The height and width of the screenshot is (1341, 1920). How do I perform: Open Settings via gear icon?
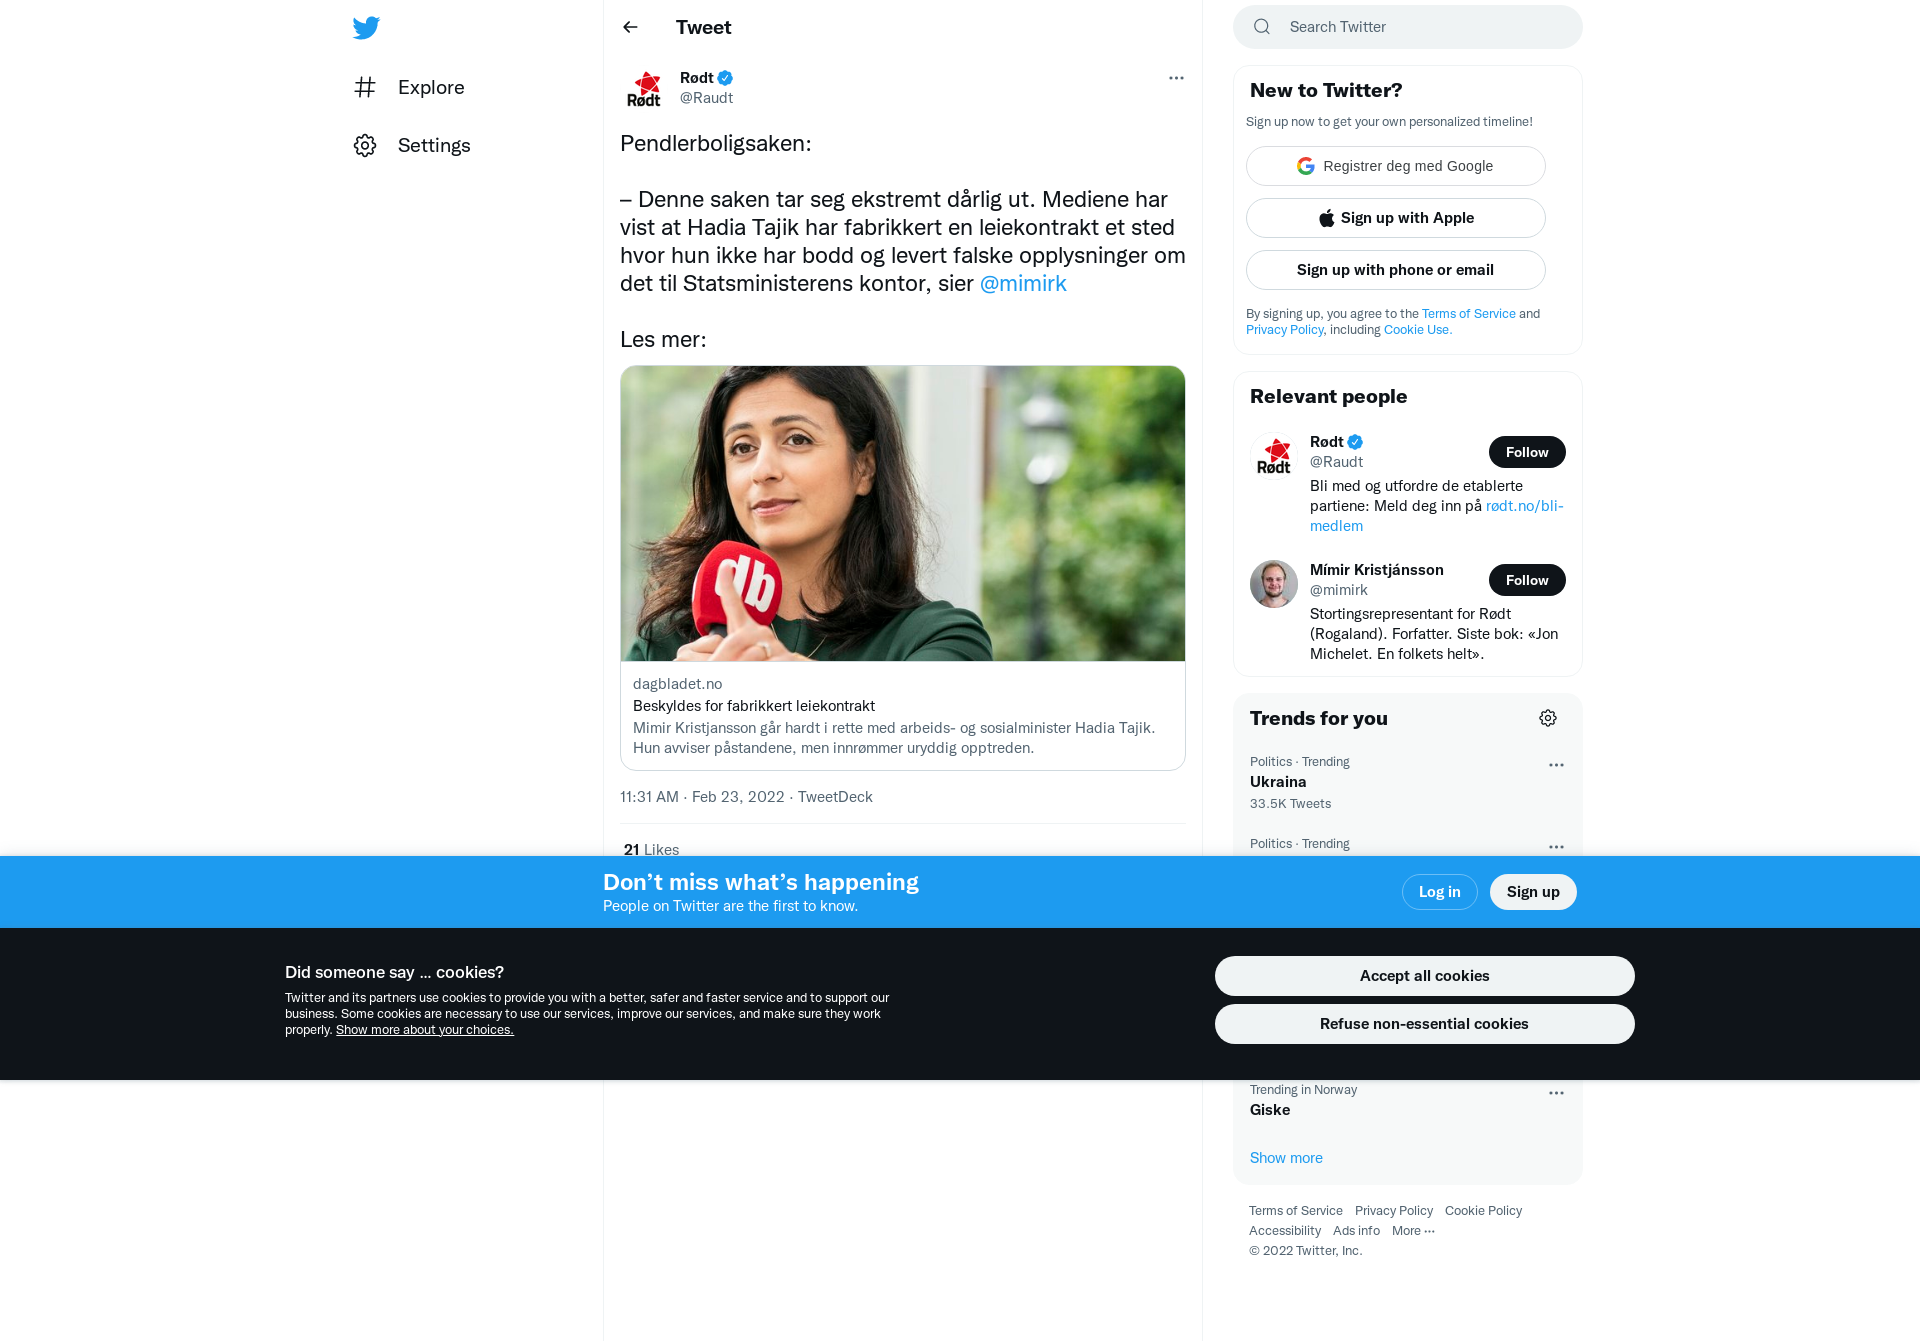point(365,145)
